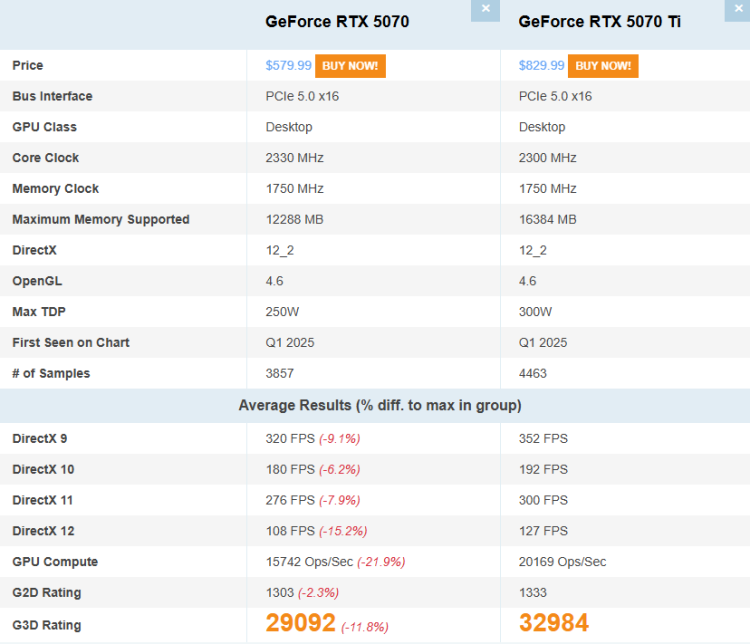Click the 108 FPS DirectX 12 result
Image resolution: width=750 pixels, height=644 pixels.
click(x=290, y=531)
